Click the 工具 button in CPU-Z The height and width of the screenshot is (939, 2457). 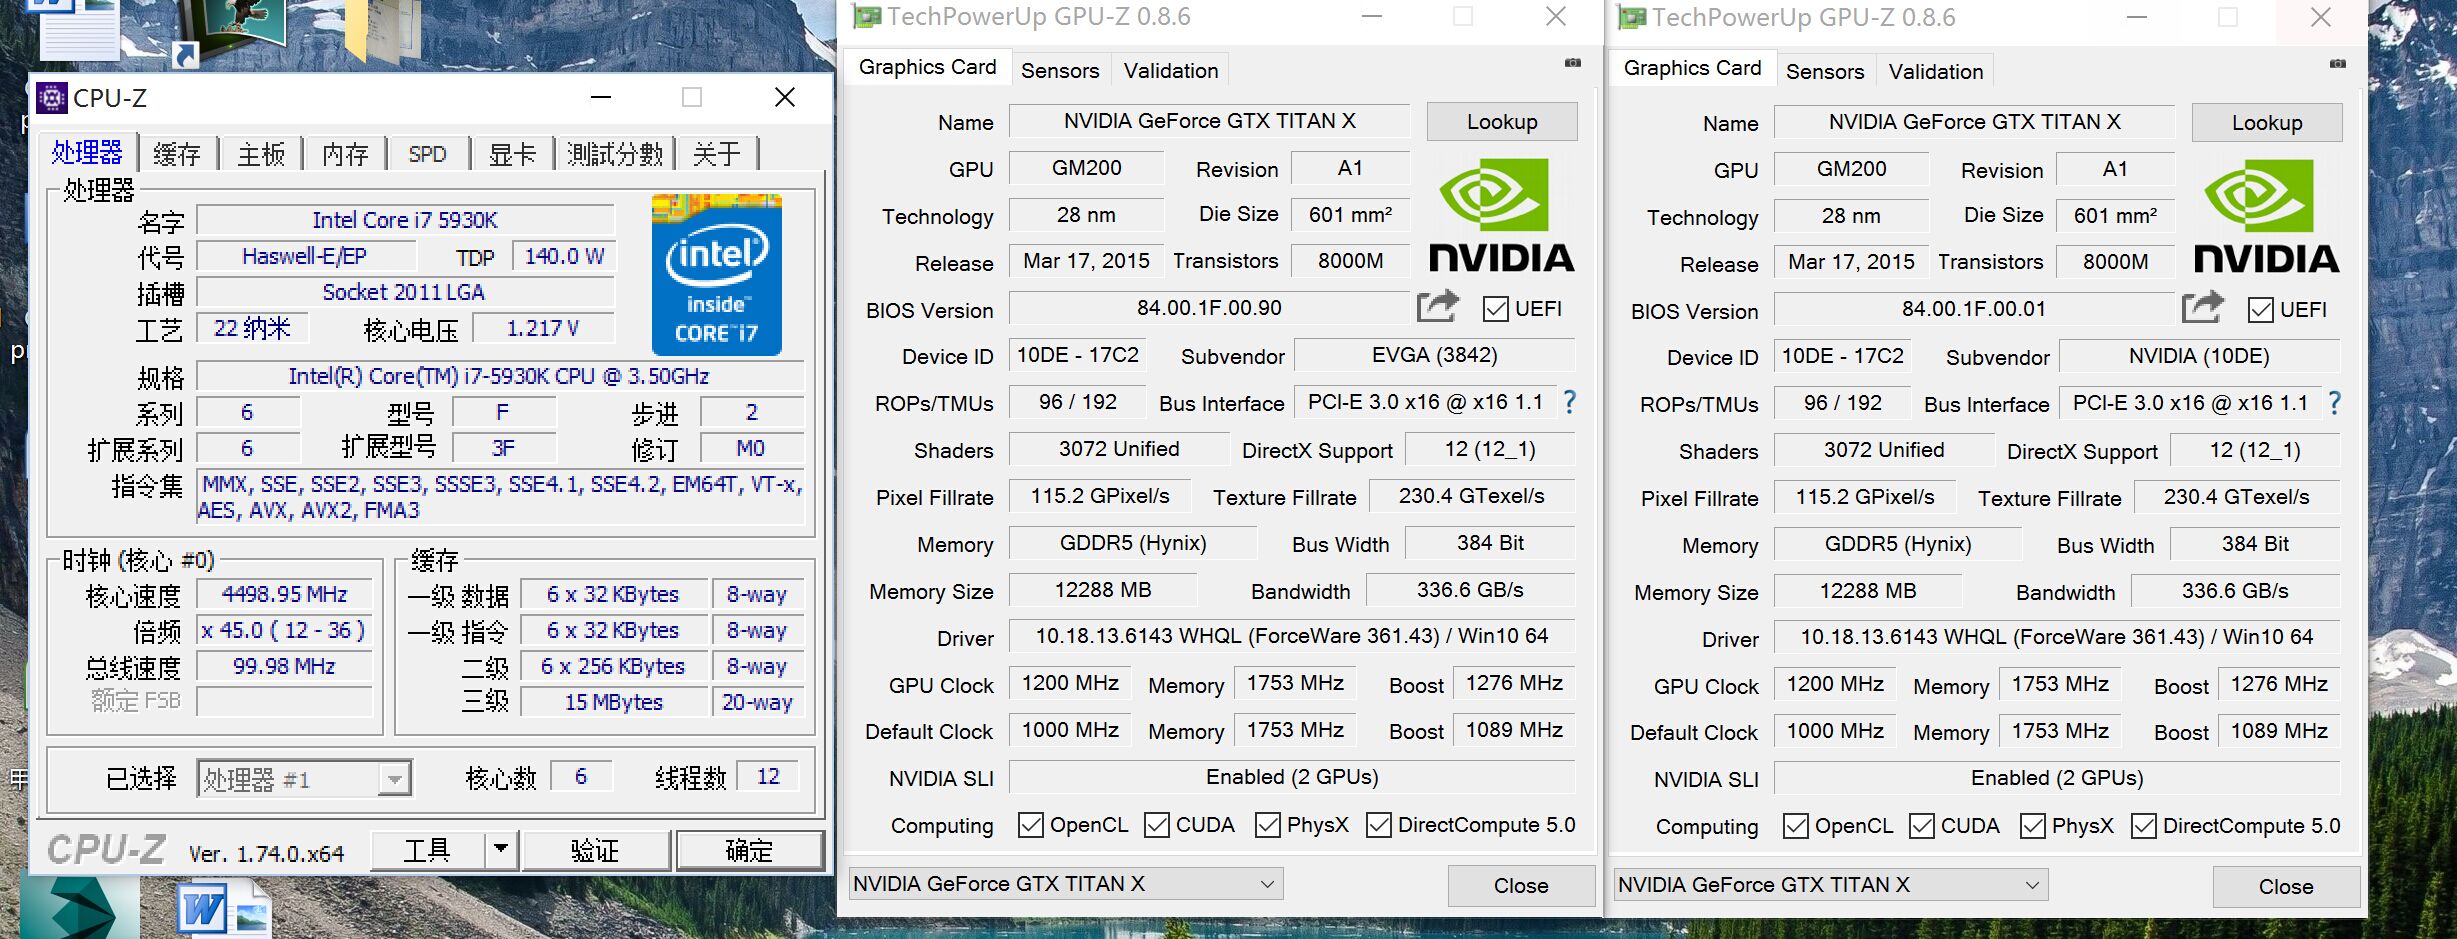click(x=427, y=850)
